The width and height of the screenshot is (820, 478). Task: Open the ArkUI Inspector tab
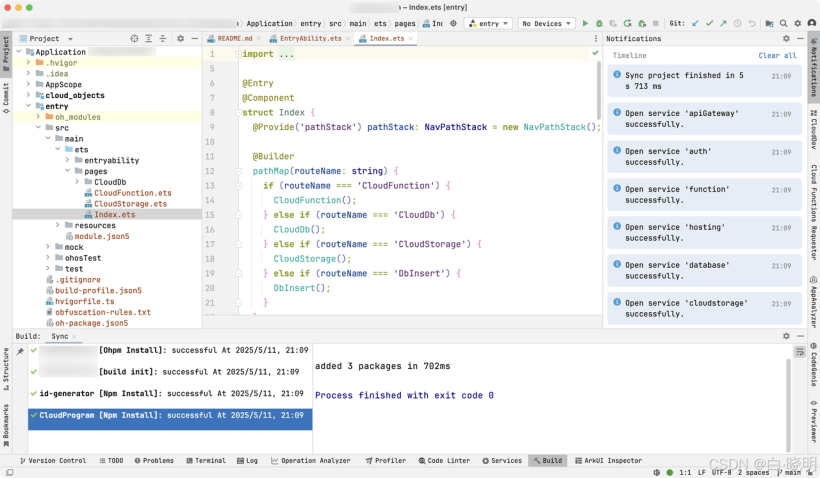pos(609,461)
